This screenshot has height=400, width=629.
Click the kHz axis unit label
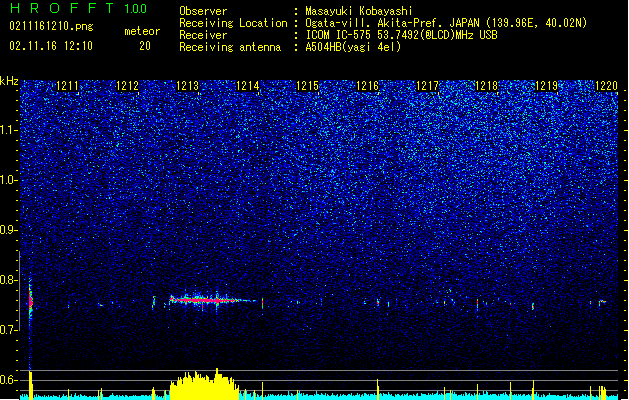click(x=9, y=81)
